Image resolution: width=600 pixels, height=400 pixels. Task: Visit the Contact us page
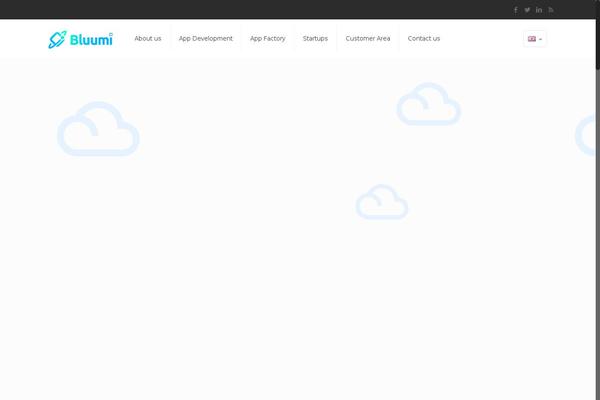click(x=424, y=38)
